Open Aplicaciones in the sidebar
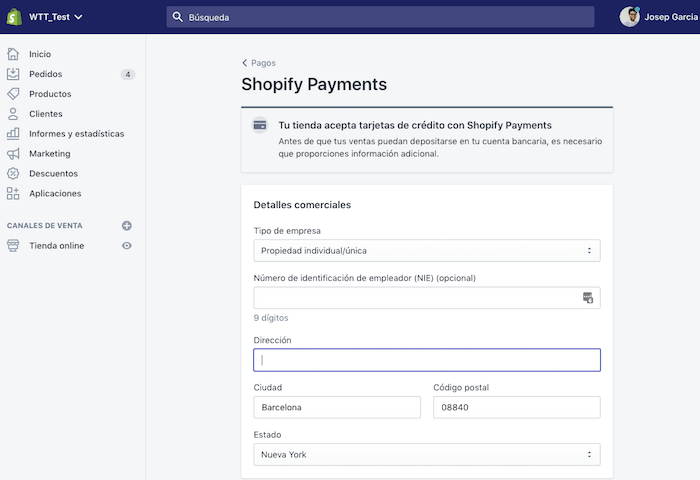This screenshot has width=700, height=480. tap(55, 193)
